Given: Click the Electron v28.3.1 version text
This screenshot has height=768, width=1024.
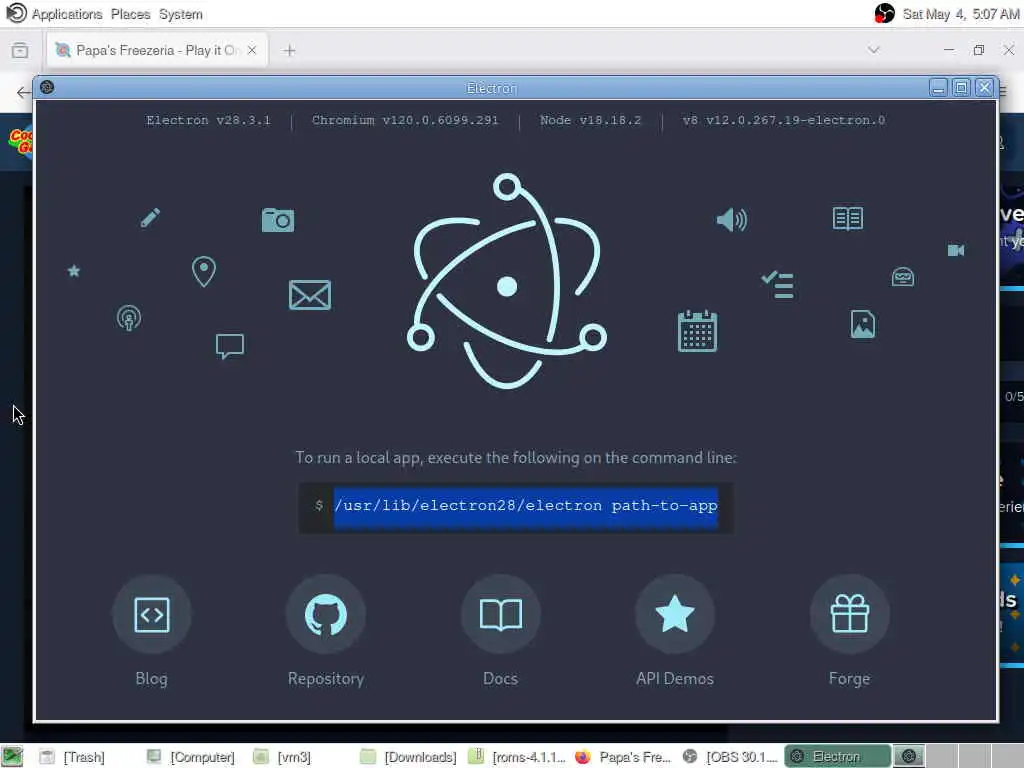Looking at the screenshot, I should pyautogui.click(x=208, y=120).
